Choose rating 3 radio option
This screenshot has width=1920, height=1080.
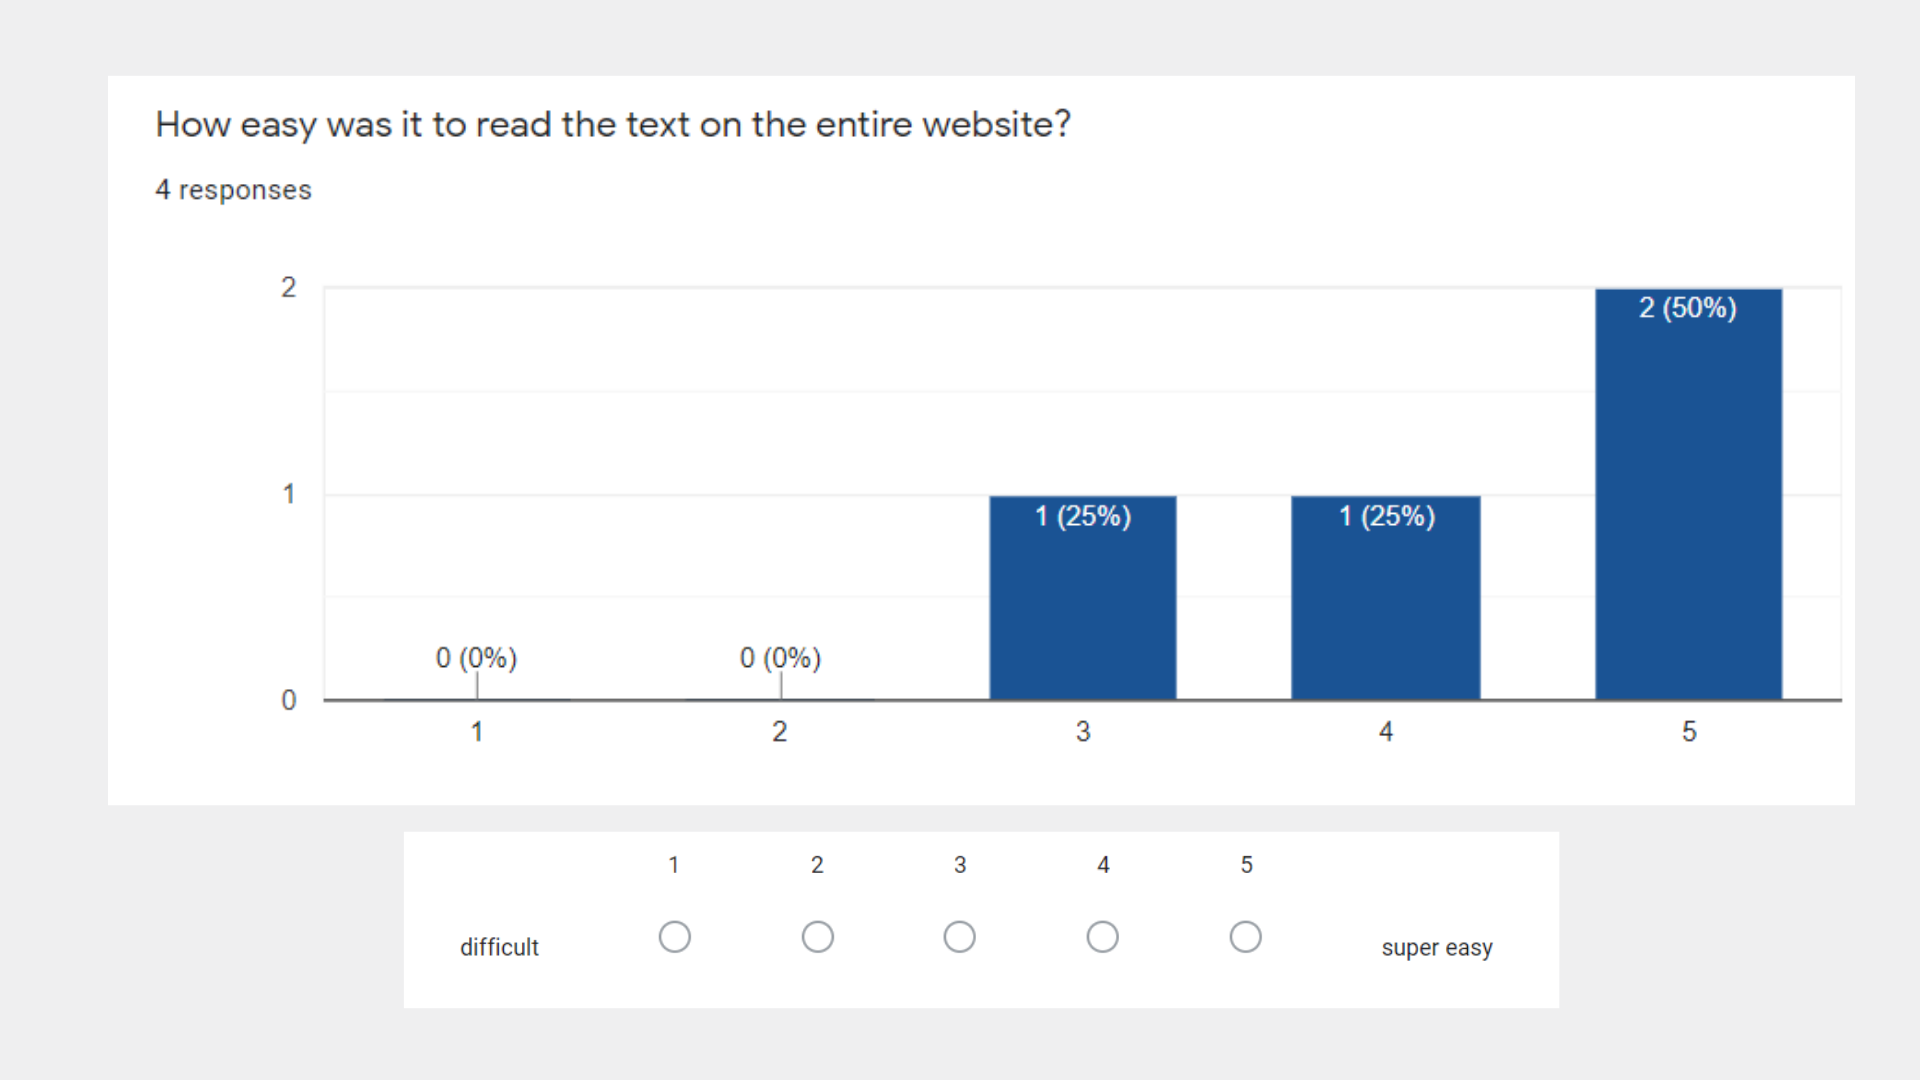pos(960,937)
